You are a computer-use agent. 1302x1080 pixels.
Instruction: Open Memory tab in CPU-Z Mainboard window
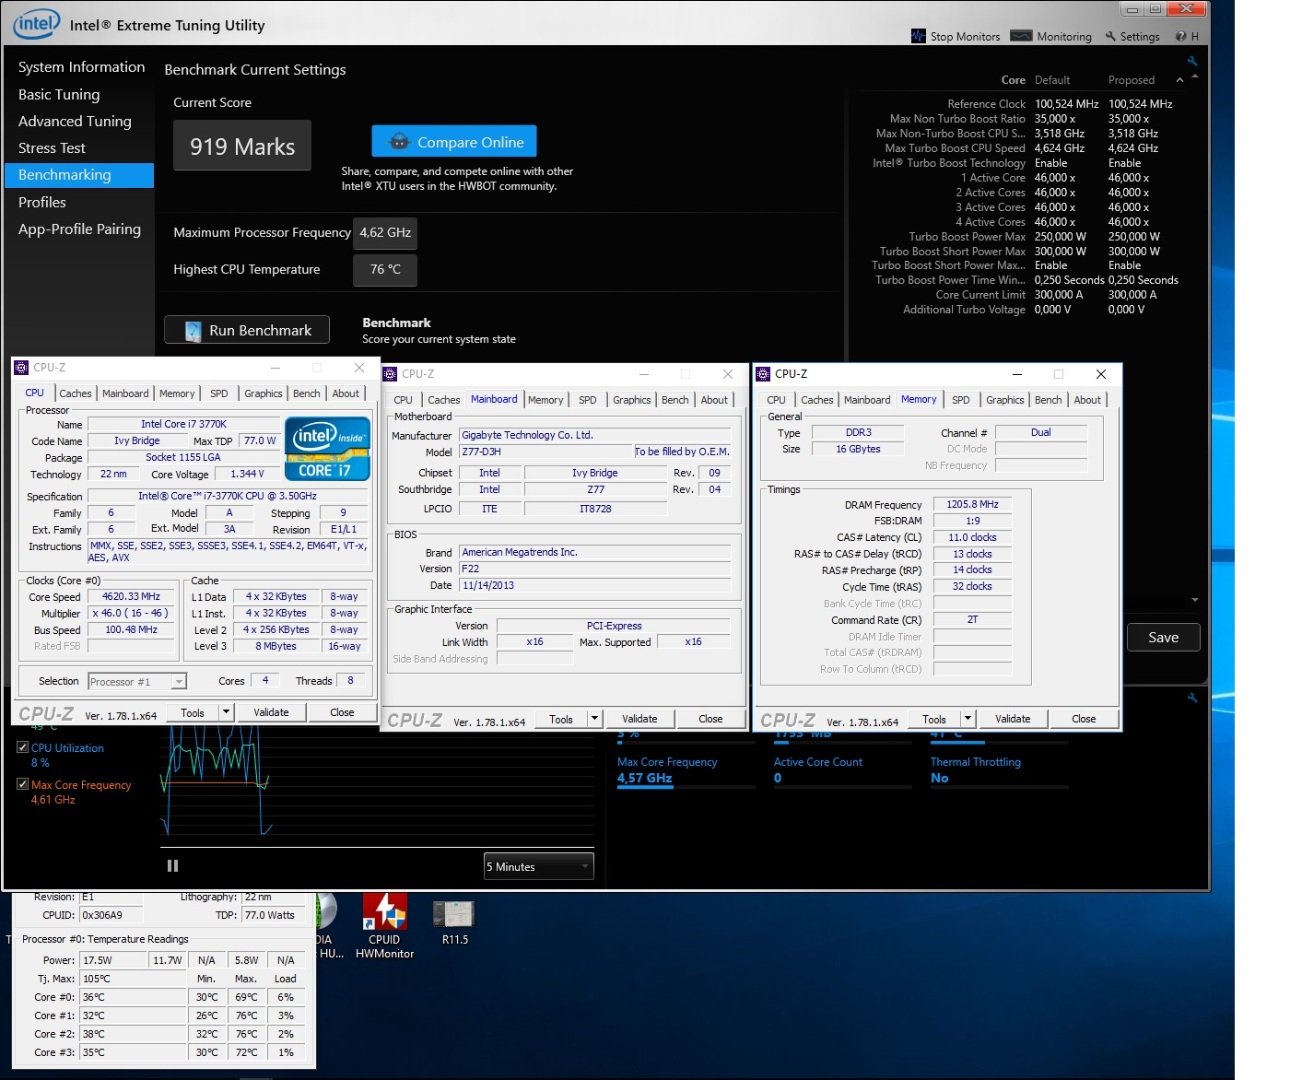[x=546, y=400]
